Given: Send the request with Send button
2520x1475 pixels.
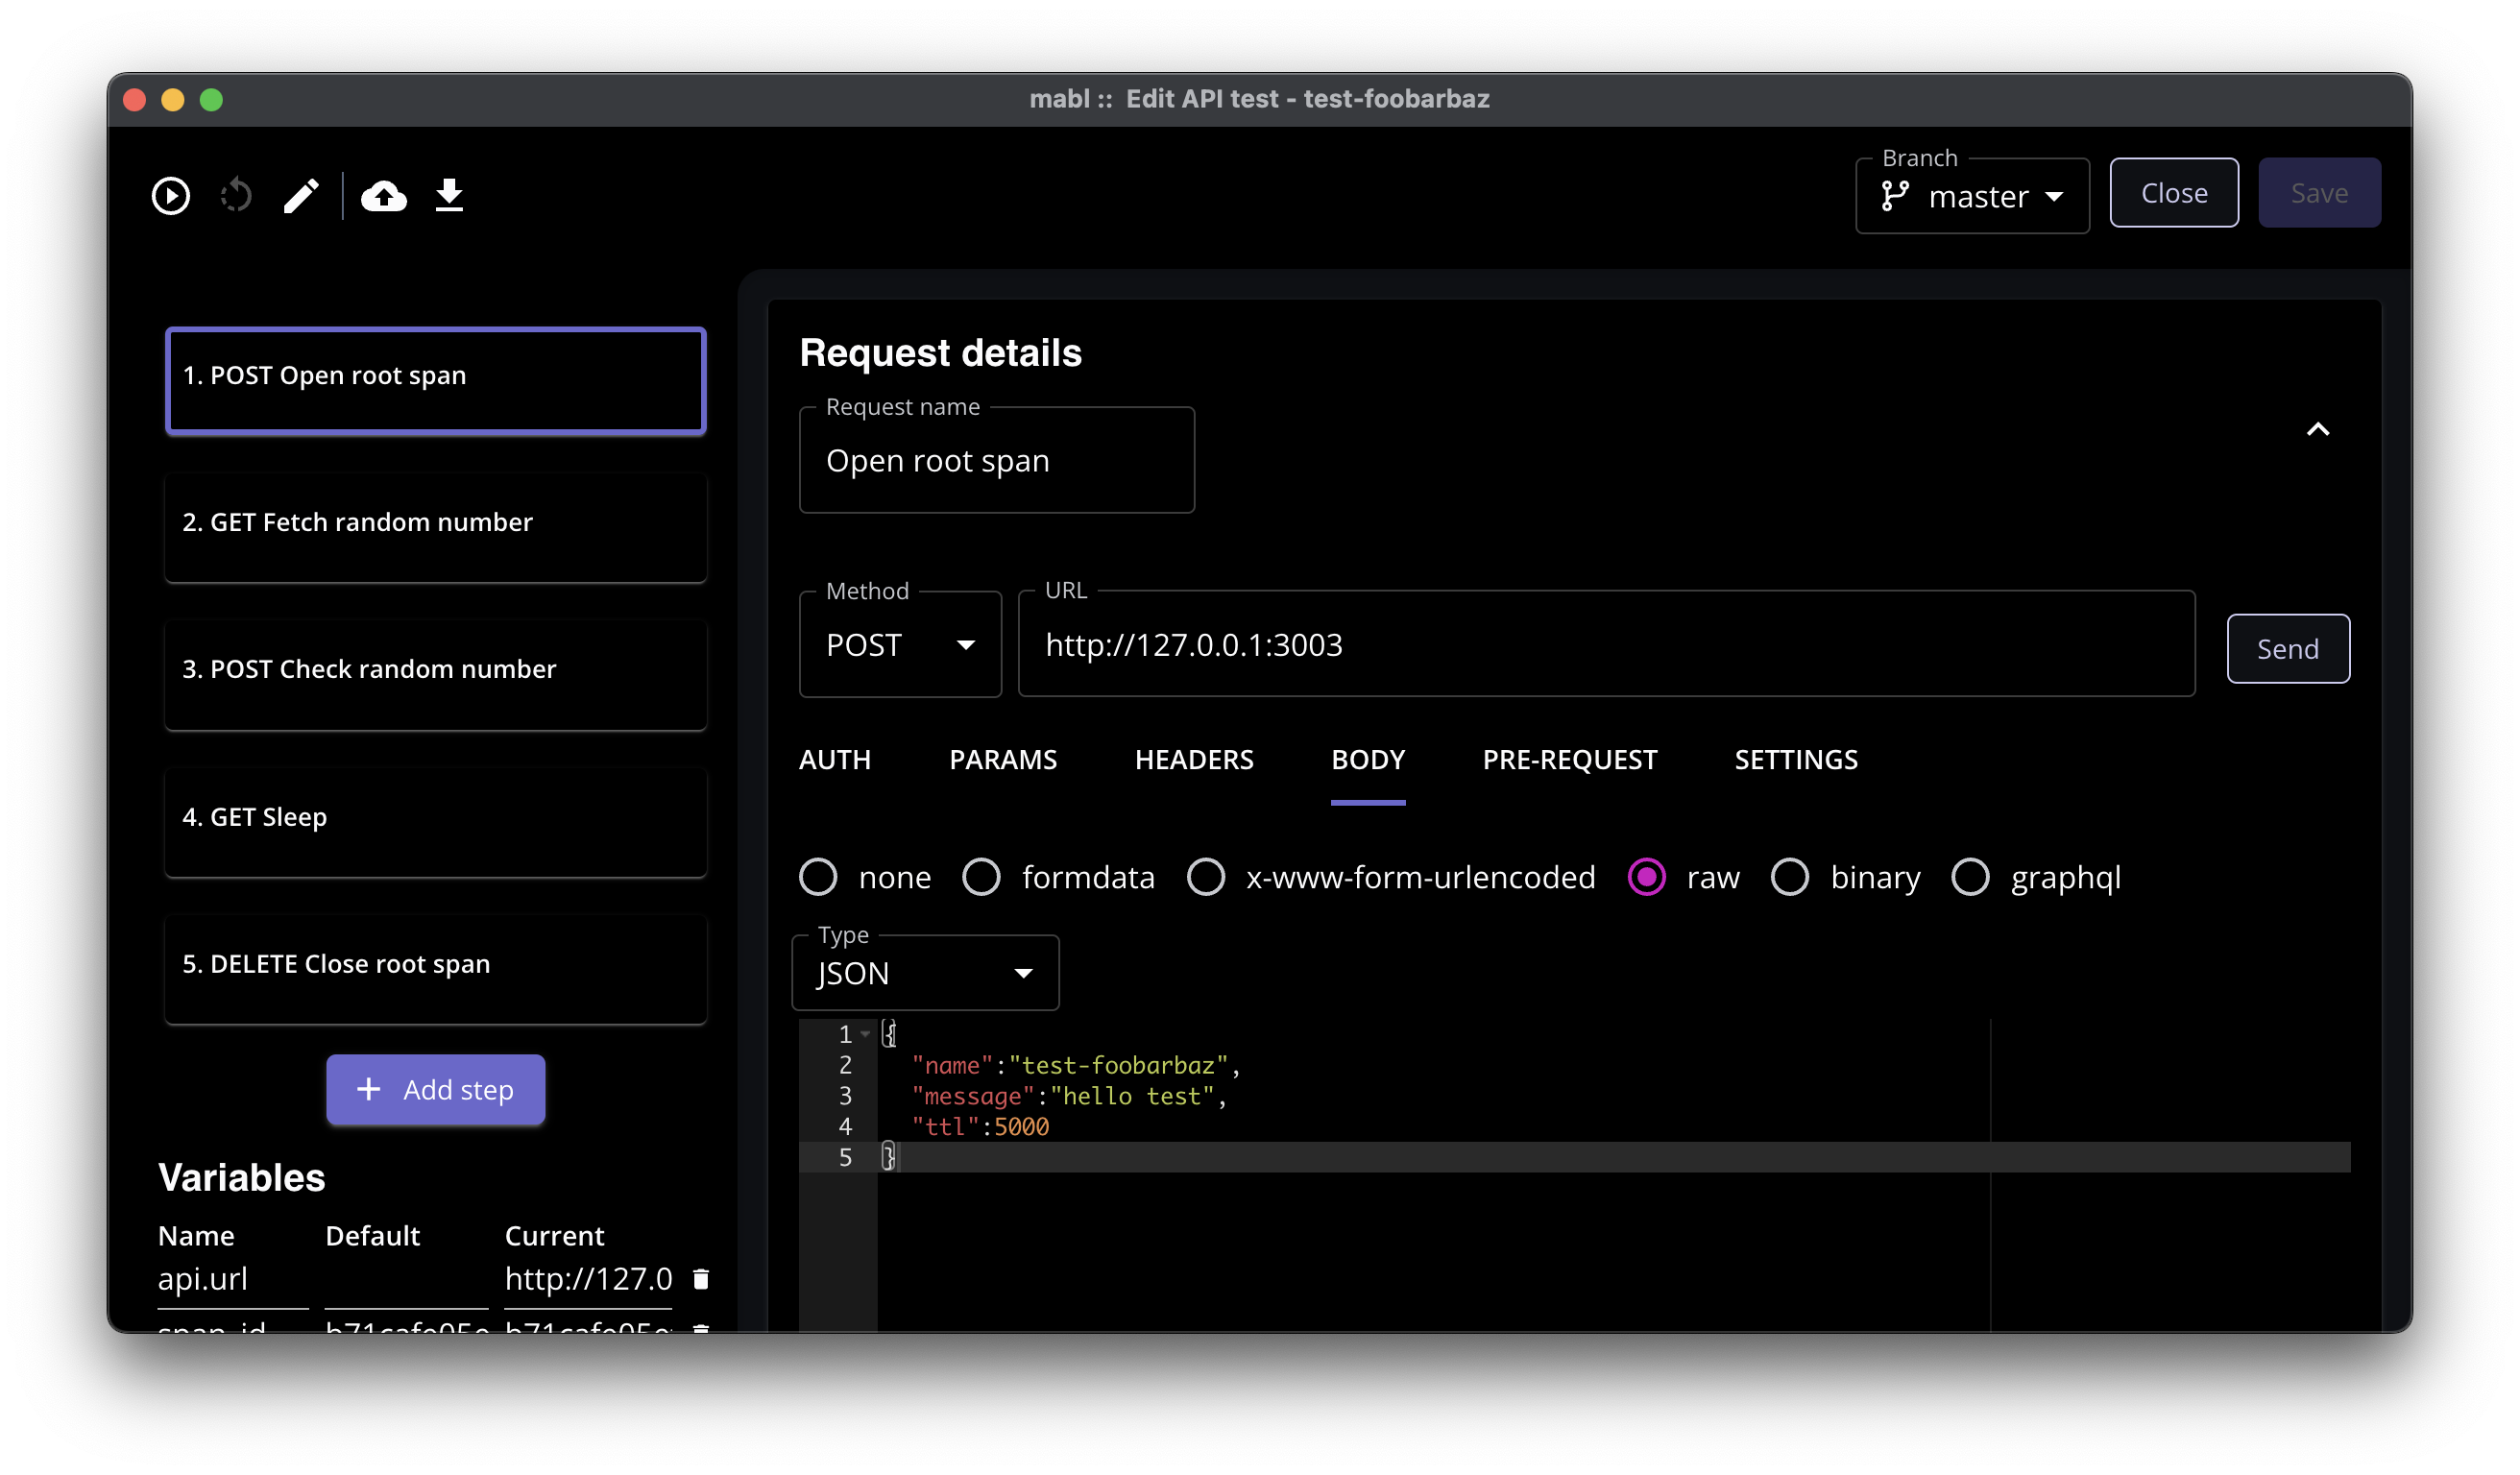Looking at the screenshot, I should click(x=2288, y=649).
